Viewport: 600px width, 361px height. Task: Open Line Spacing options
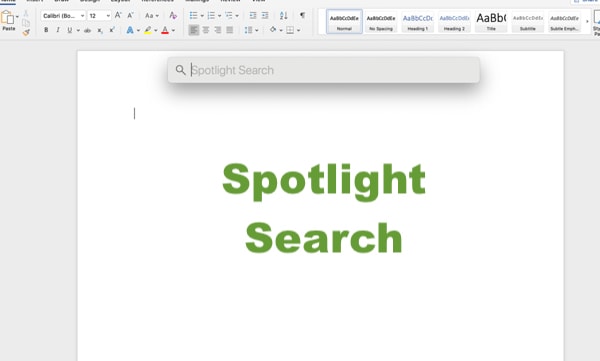(251, 30)
